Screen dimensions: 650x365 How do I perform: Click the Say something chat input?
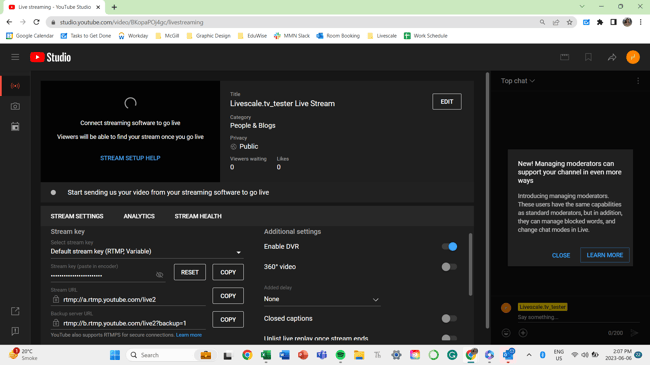pos(578,317)
